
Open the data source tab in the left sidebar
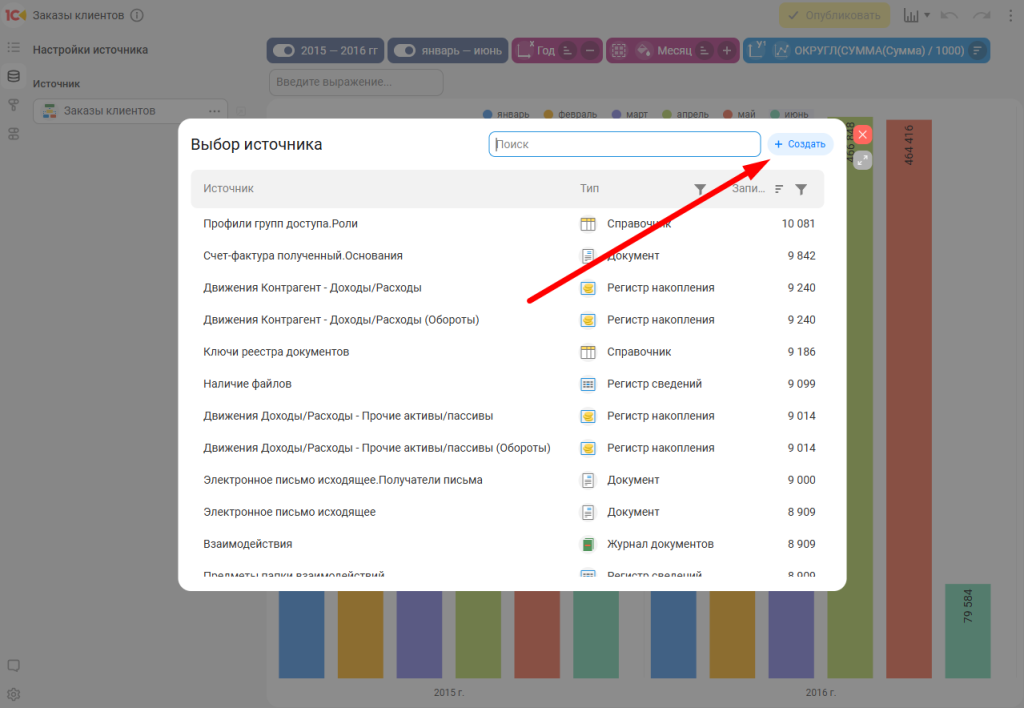click(x=14, y=76)
